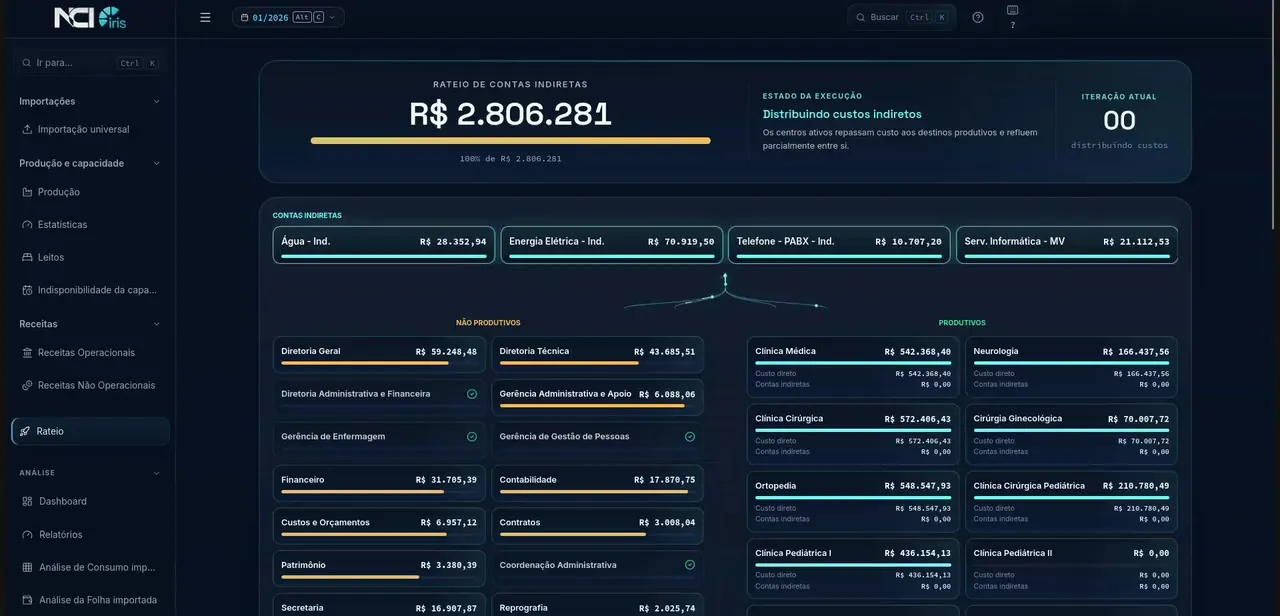This screenshot has height=616, width=1280.
Task: Click the Patrimônio title
Action: (x=303, y=565)
